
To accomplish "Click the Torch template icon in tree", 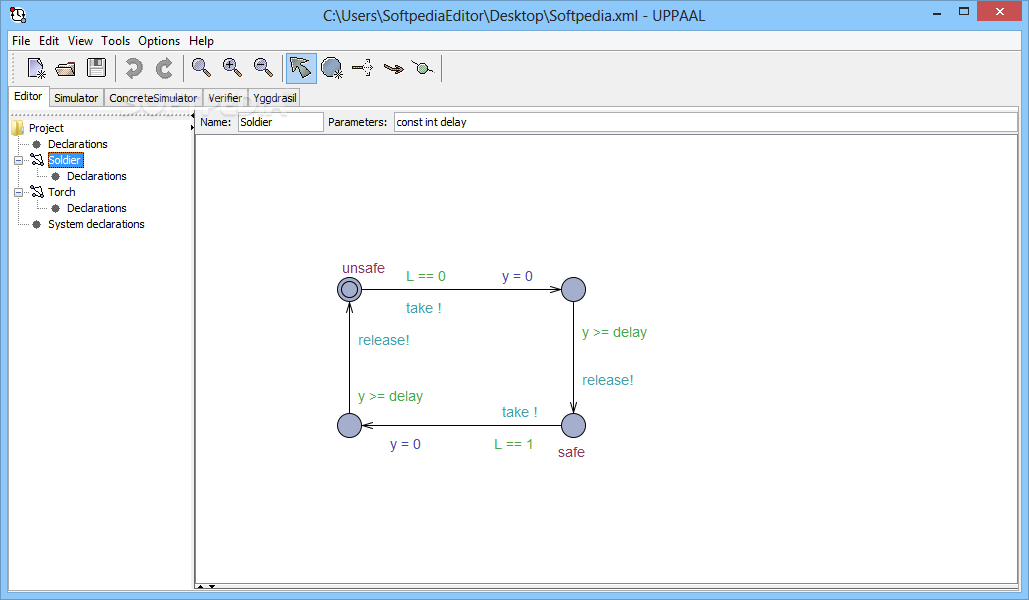I will pos(37,192).
